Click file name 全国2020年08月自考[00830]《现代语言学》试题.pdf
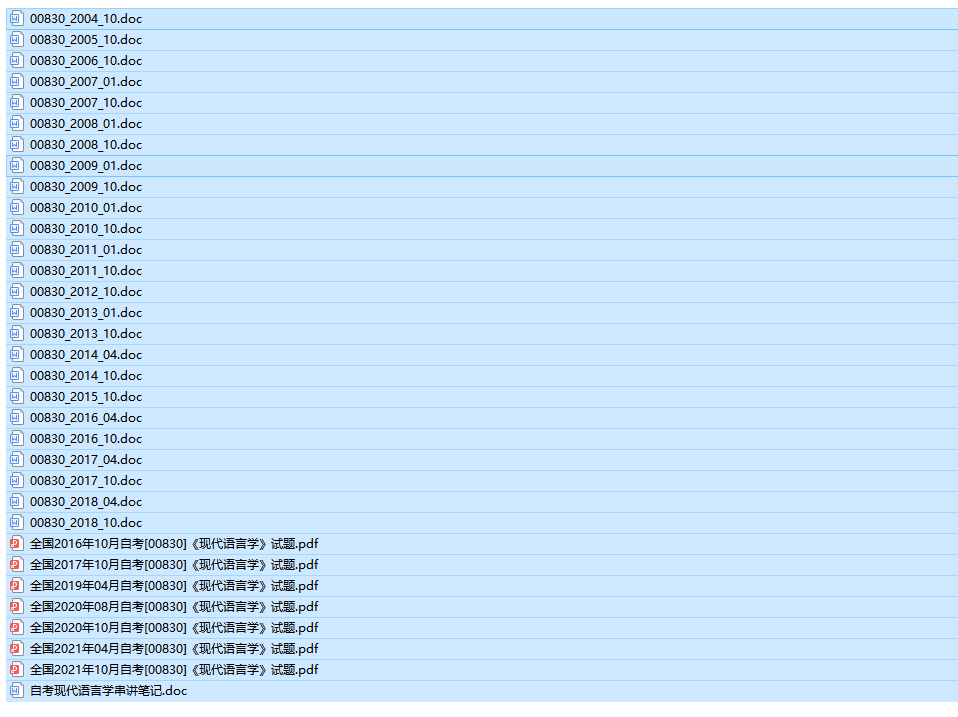Screen dimensions: 958x717 [174, 606]
